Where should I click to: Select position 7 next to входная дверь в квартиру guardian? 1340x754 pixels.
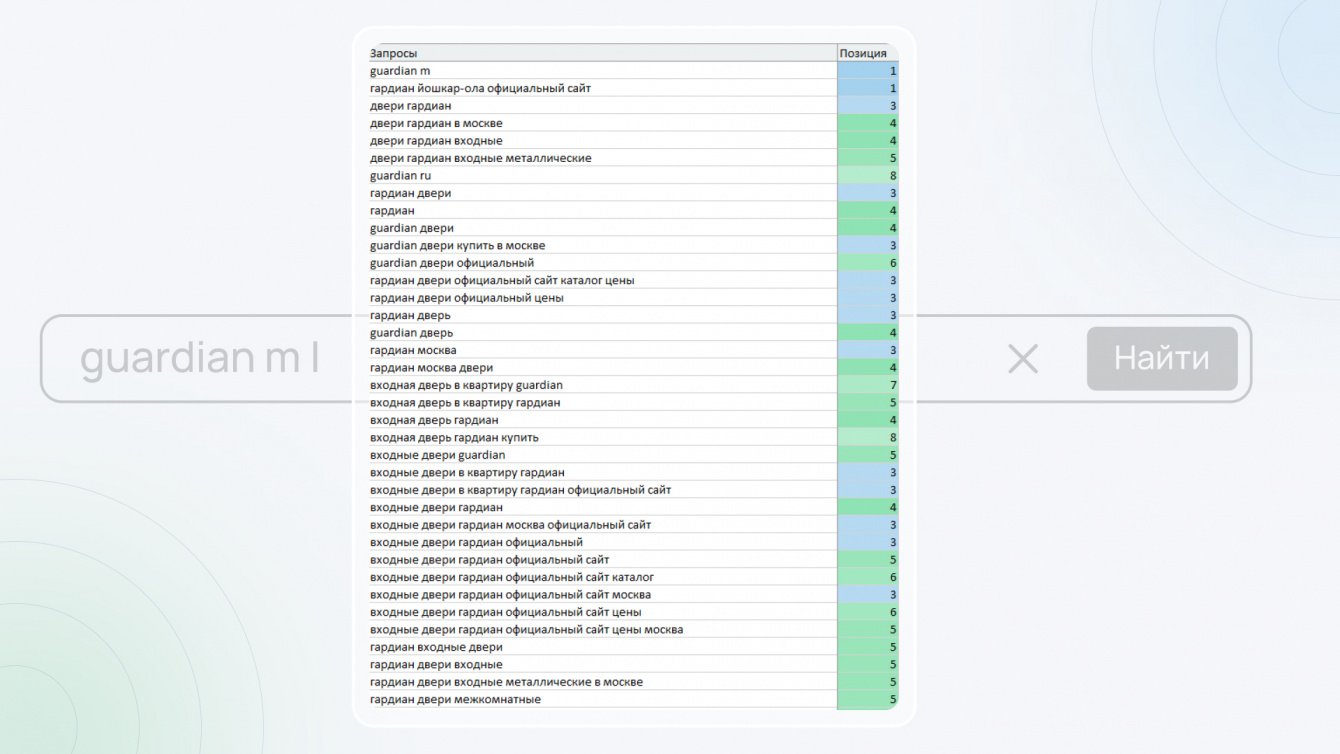867,385
